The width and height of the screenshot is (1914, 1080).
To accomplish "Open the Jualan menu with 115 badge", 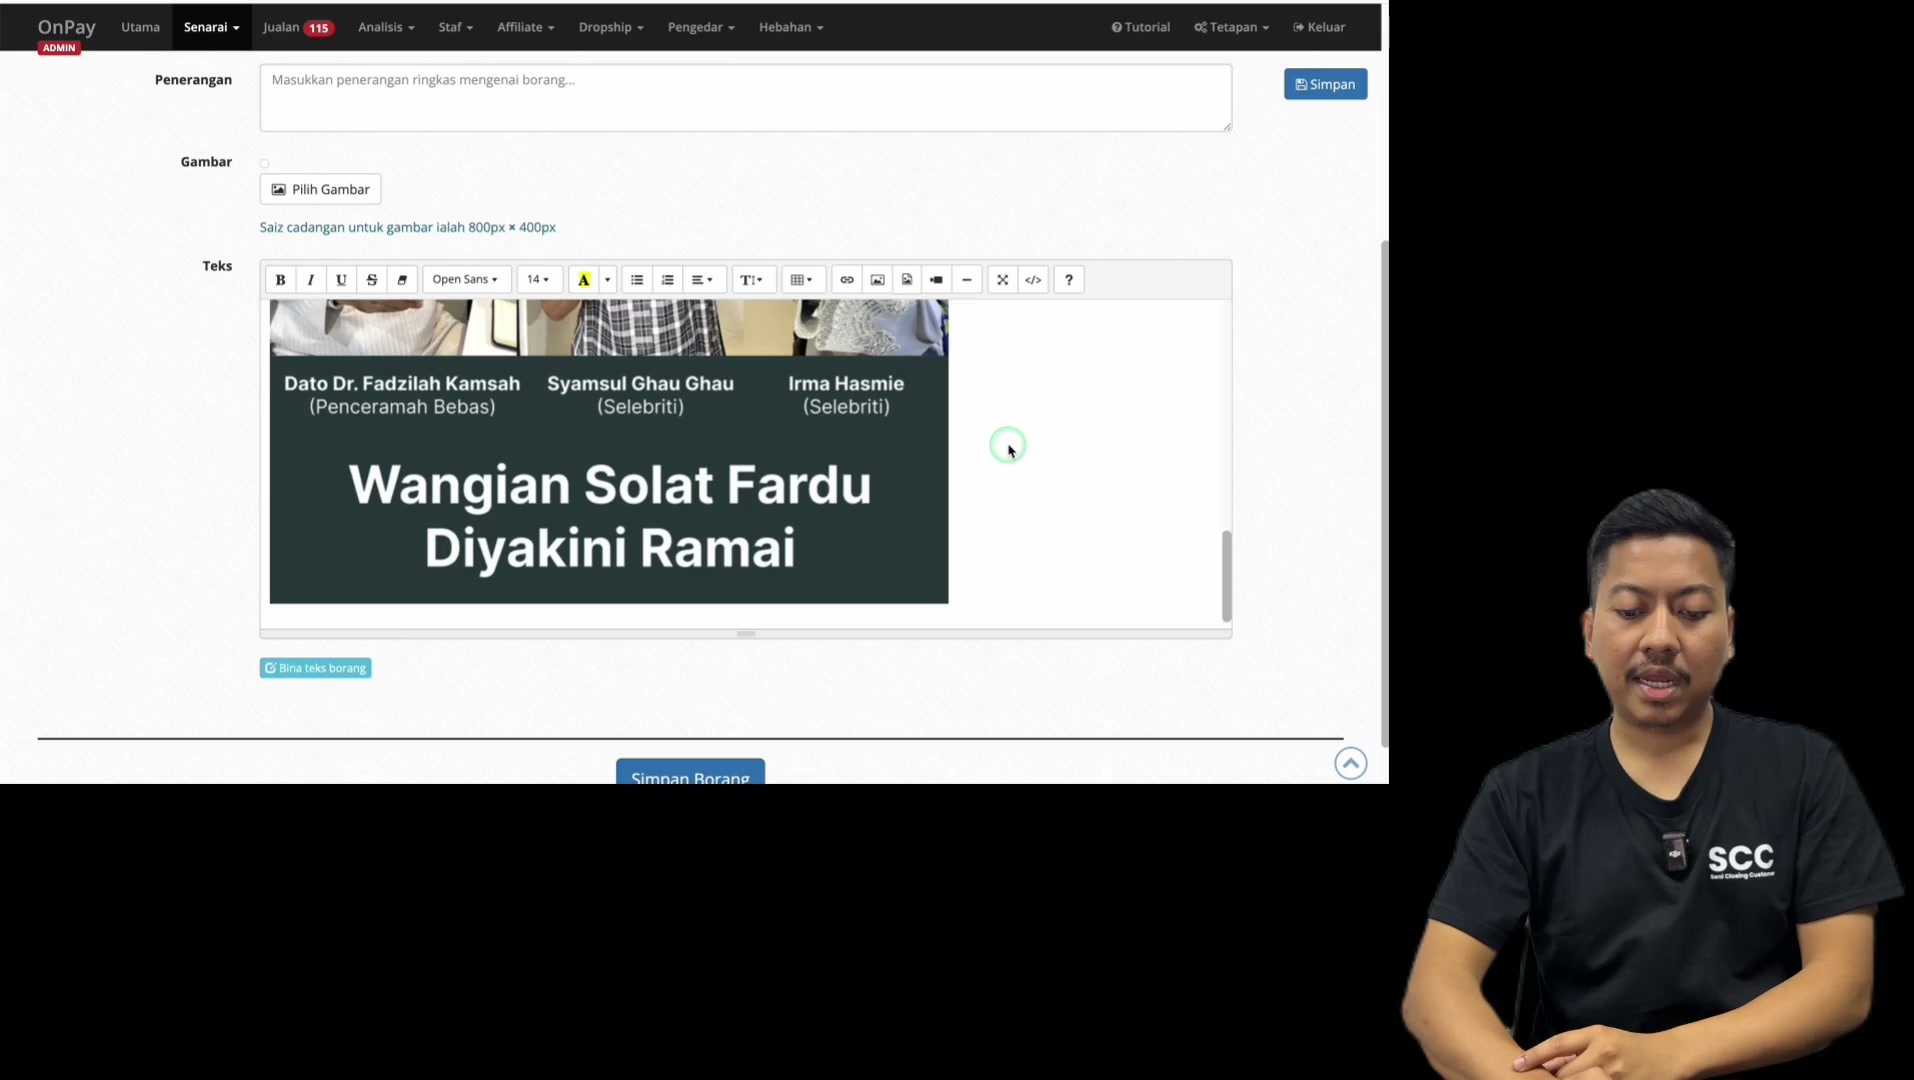I will (298, 27).
